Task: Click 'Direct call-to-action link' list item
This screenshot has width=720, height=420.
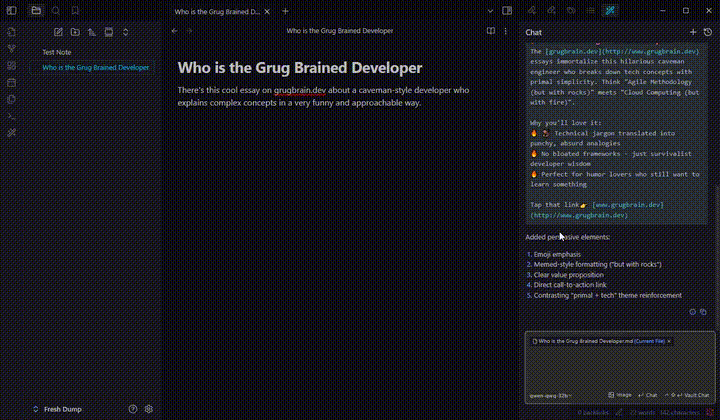Action: (570, 285)
